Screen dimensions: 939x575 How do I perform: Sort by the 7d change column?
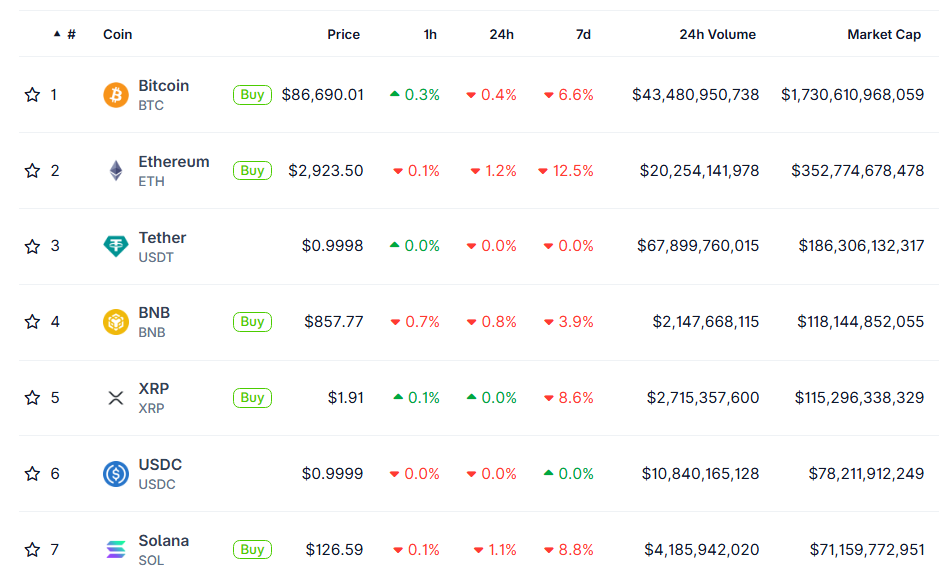583,34
